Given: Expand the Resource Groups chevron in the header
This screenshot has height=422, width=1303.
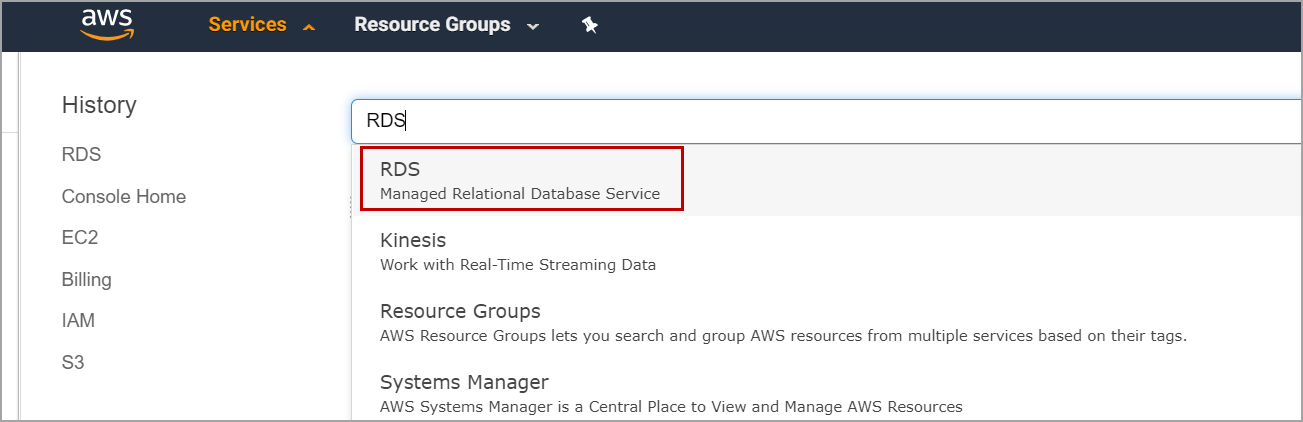Looking at the screenshot, I should 533,27.
